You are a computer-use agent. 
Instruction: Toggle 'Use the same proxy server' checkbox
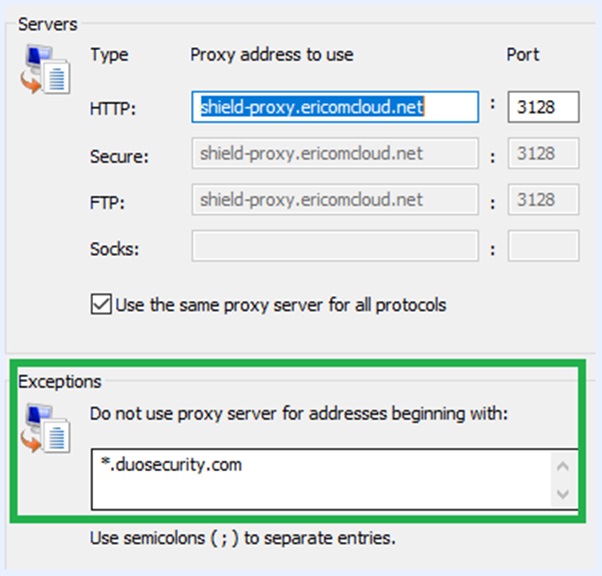(100, 304)
